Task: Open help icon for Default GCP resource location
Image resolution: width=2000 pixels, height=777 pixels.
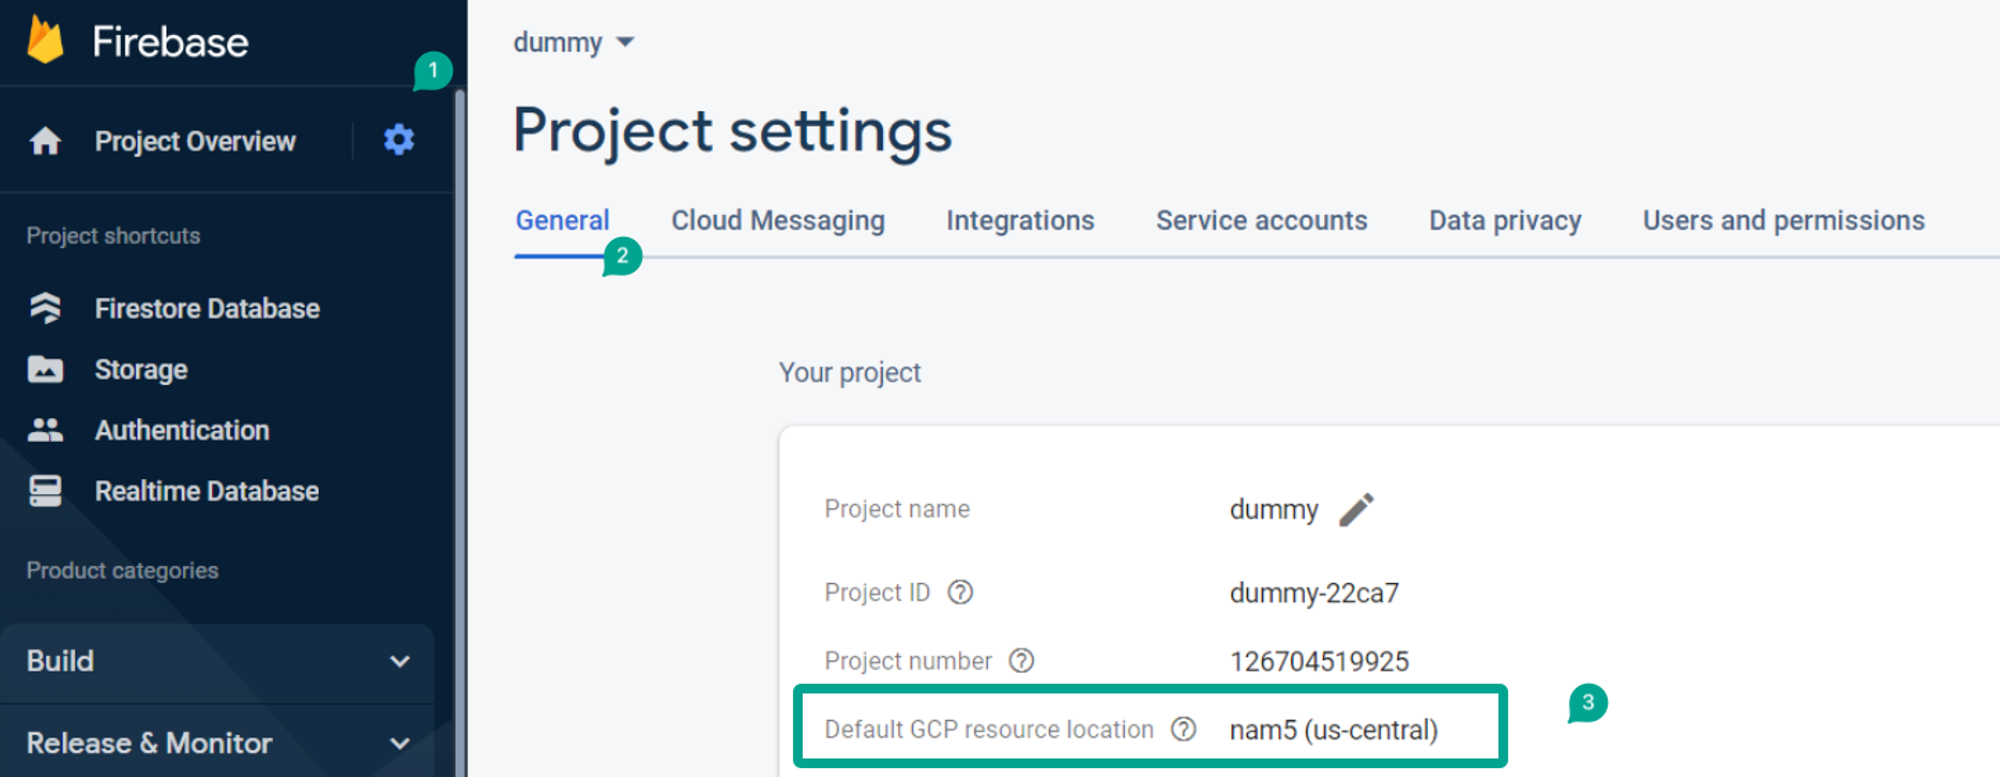Action: [x=1183, y=729]
